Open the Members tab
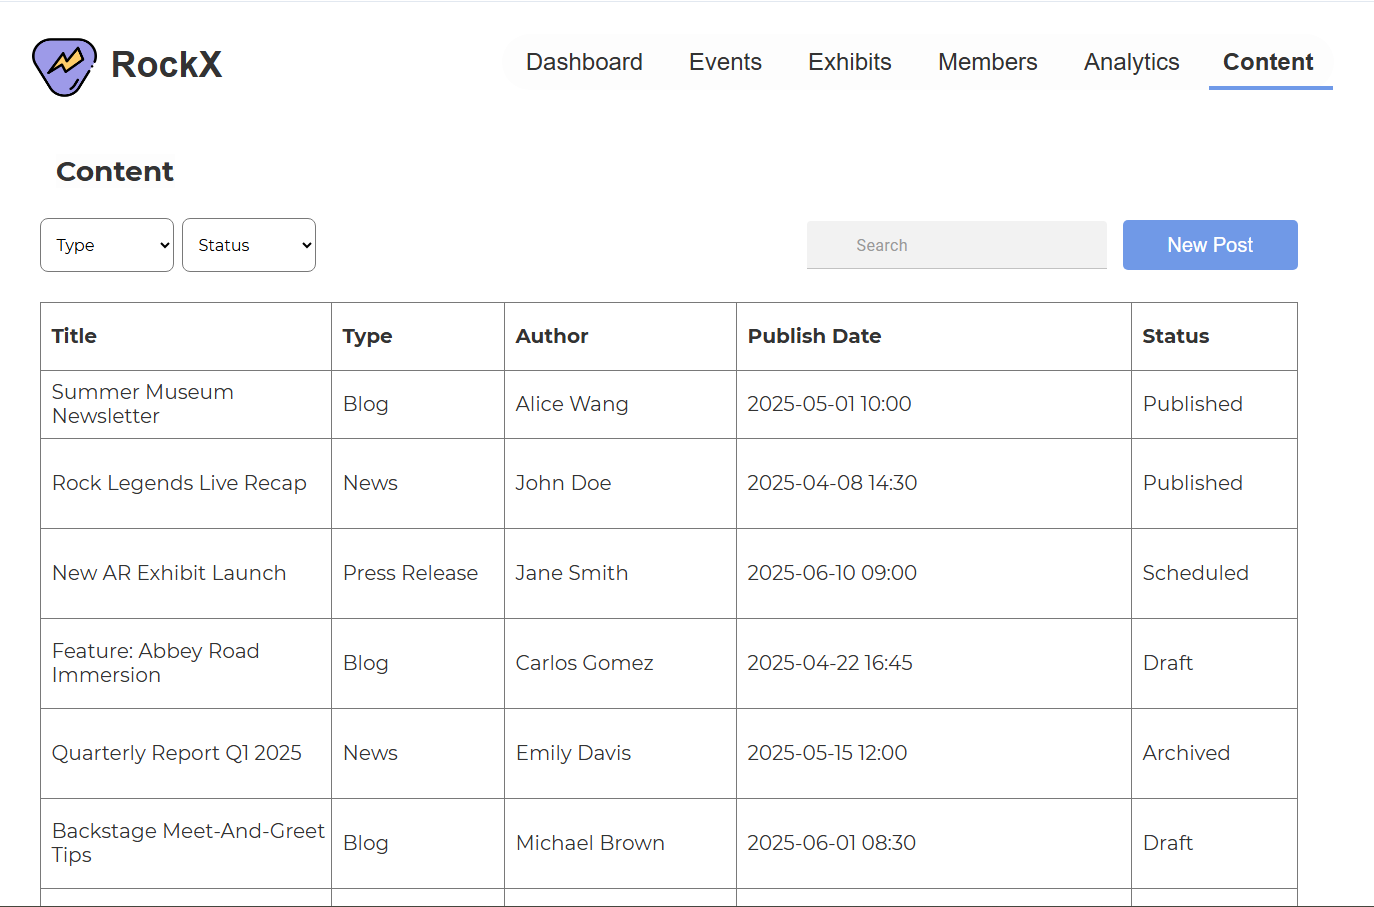Image resolution: width=1374 pixels, height=907 pixels. pyautogui.click(x=987, y=62)
